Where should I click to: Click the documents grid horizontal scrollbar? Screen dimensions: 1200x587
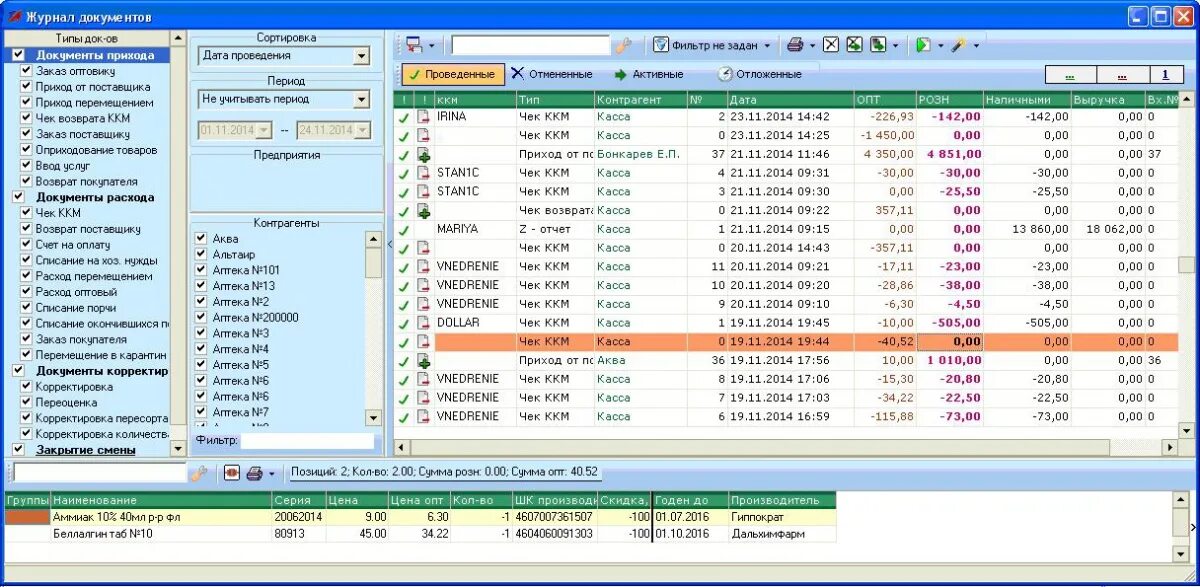[x=787, y=448]
